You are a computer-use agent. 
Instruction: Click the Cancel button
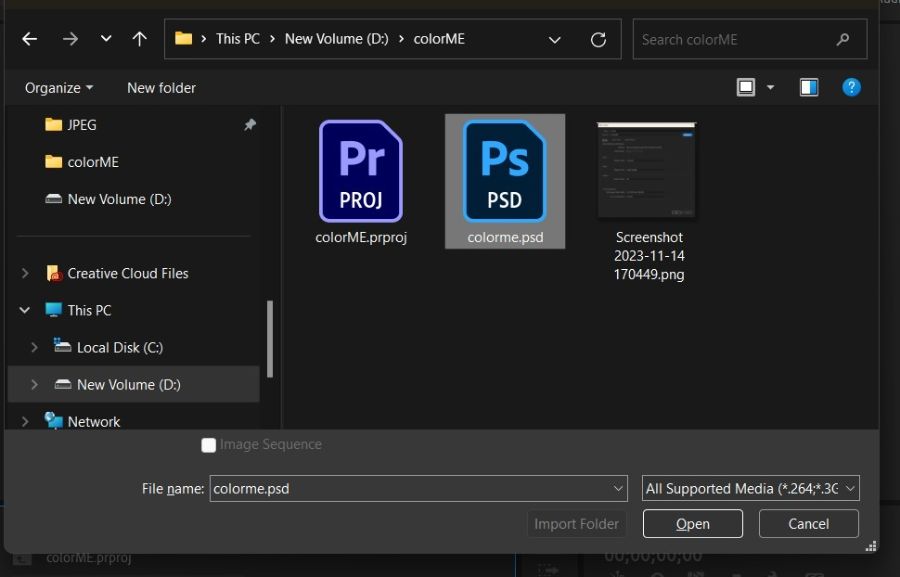(x=808, y=524)
